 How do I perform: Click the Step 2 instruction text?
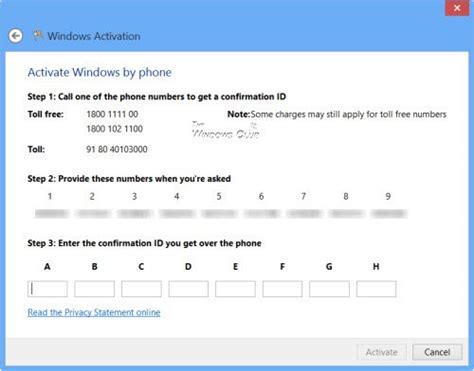point(129,179)
